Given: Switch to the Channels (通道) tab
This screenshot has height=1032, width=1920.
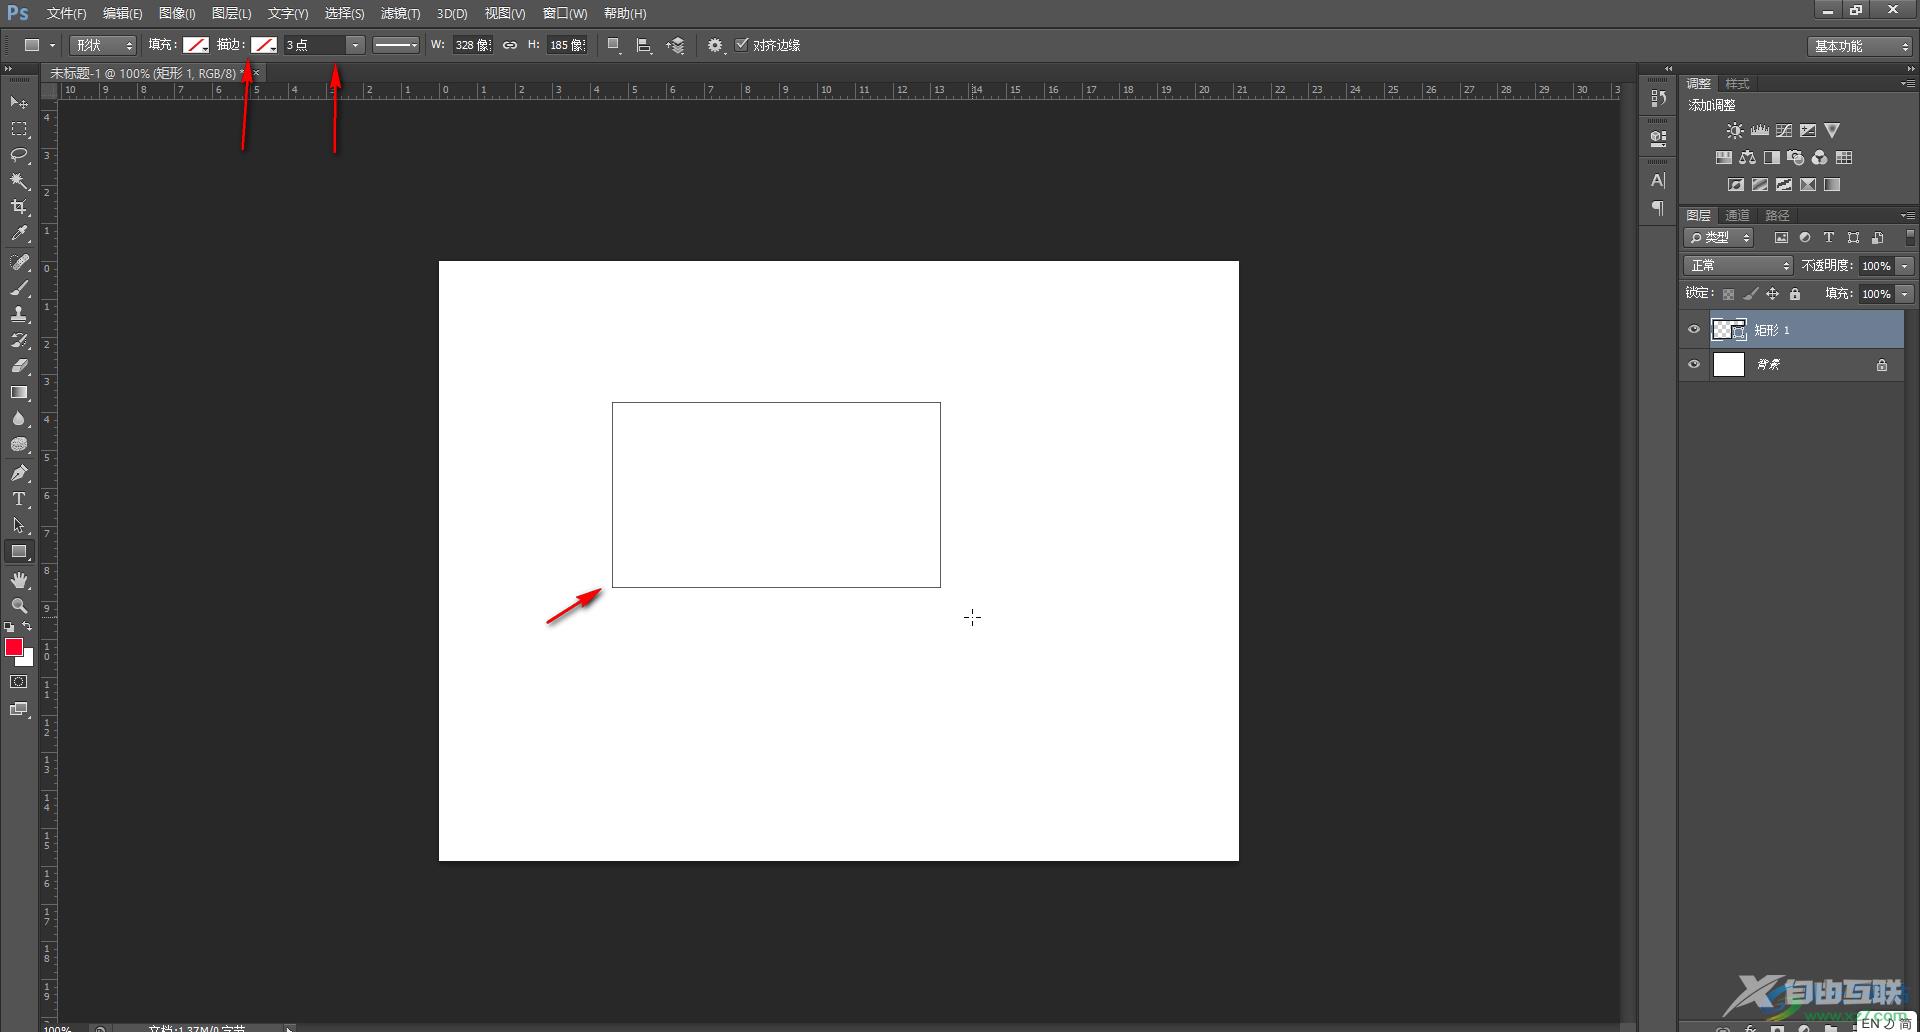Looking at the screenshot, I should (1737, 215).
